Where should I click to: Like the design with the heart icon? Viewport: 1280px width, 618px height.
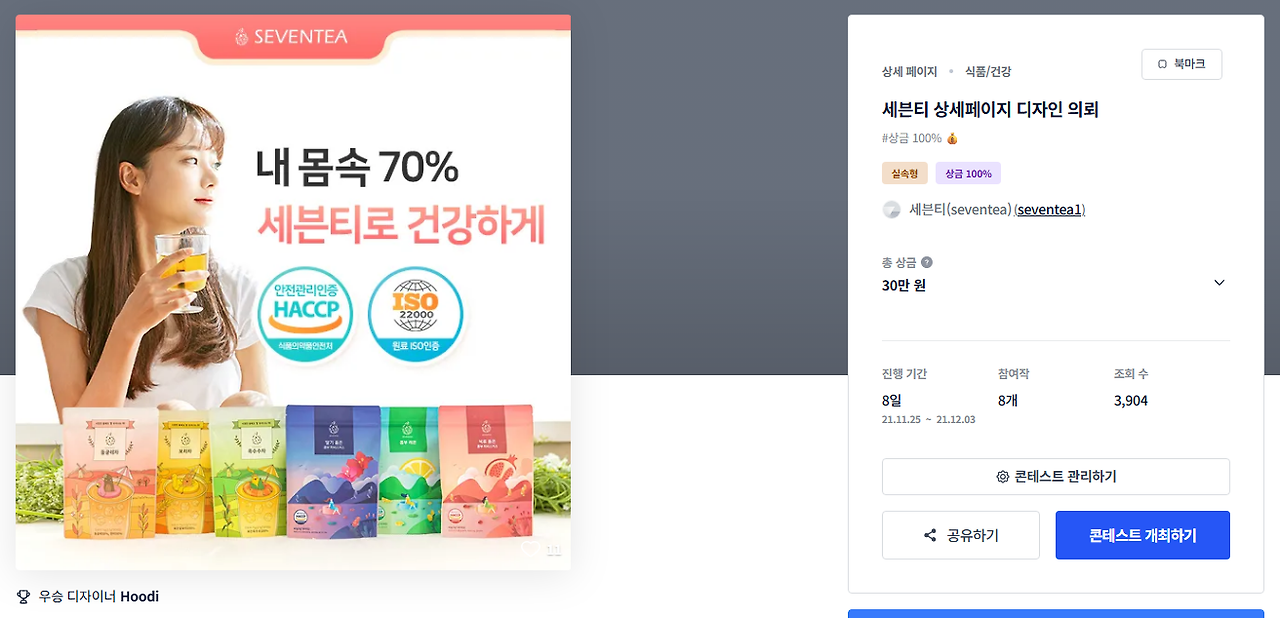(531, 548)
